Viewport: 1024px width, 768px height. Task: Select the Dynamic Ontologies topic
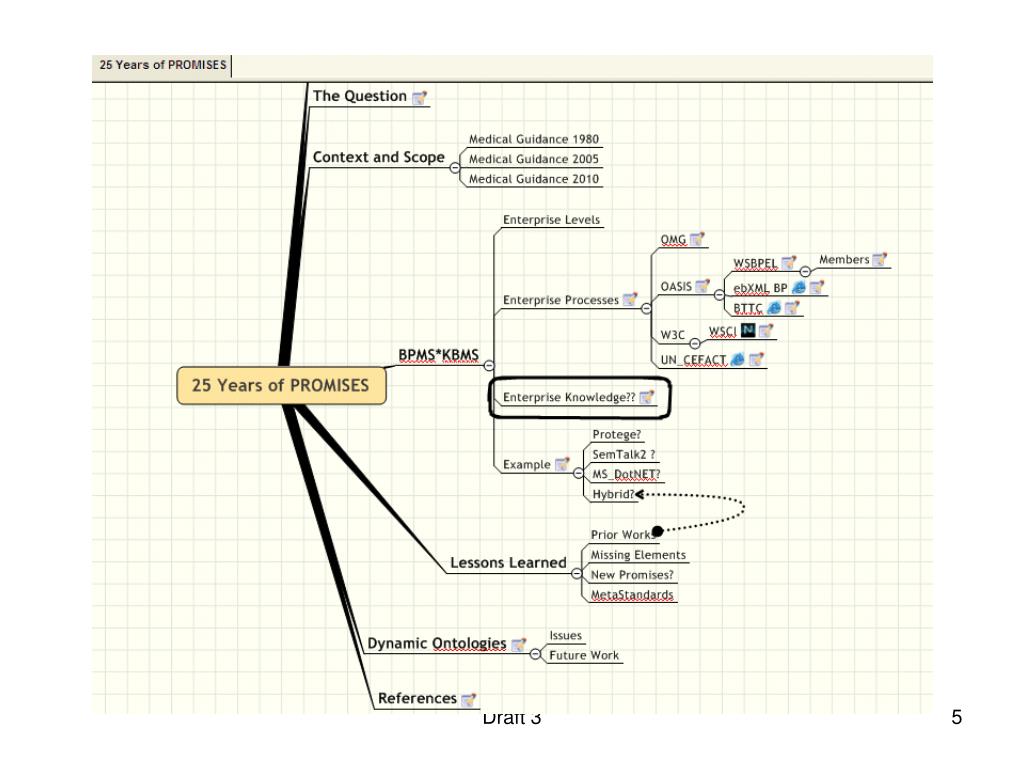click(437, 644)
